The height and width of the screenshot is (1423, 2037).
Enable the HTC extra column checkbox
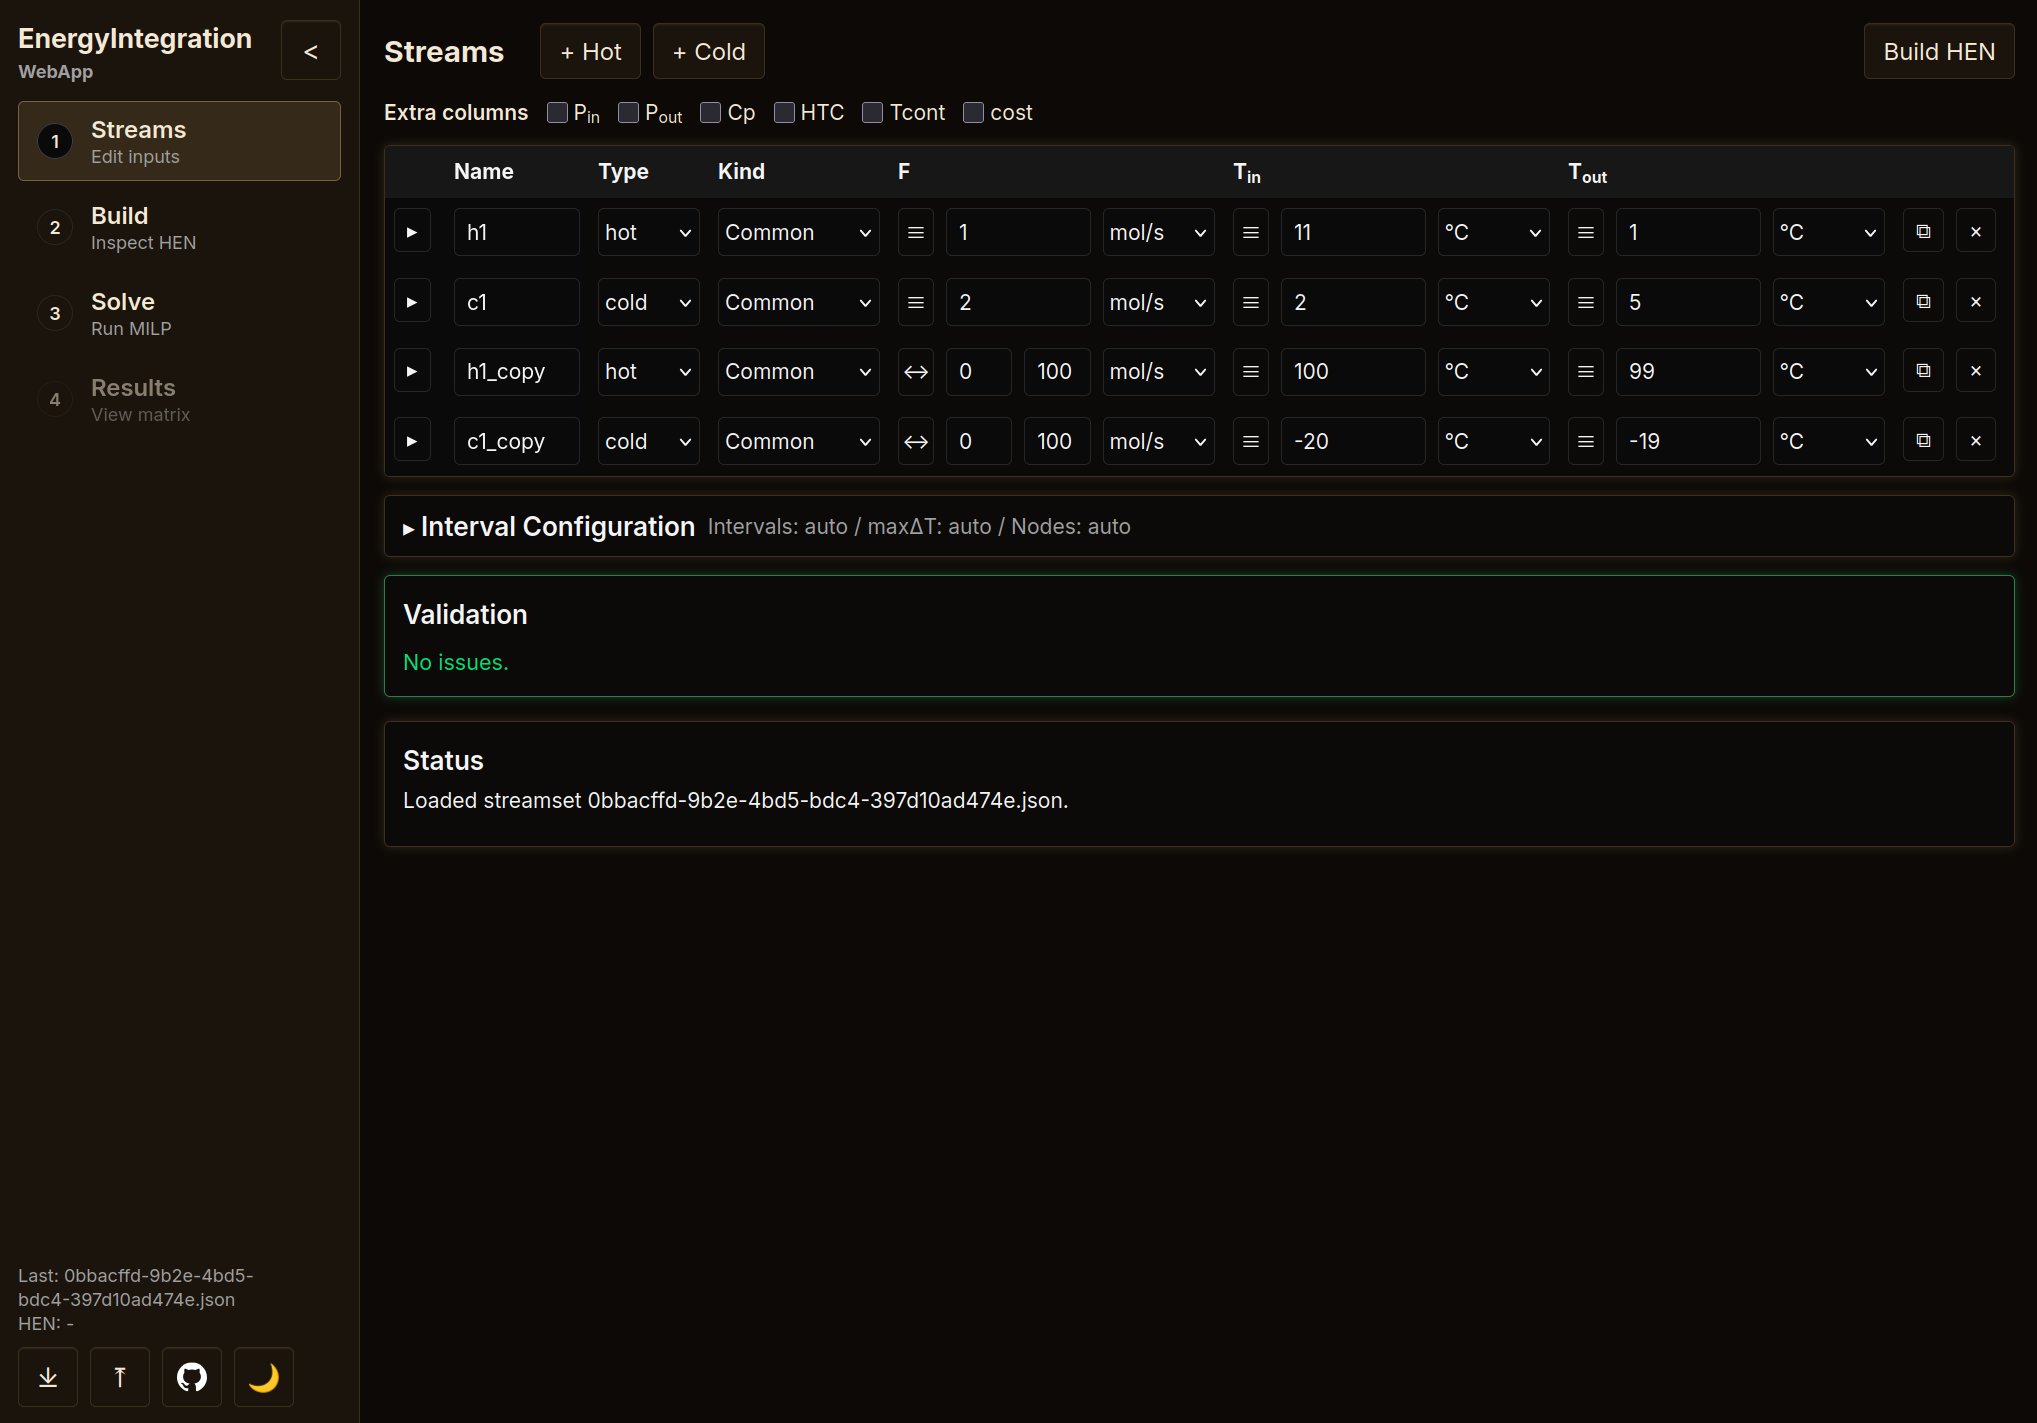click(x=784, y=112)
